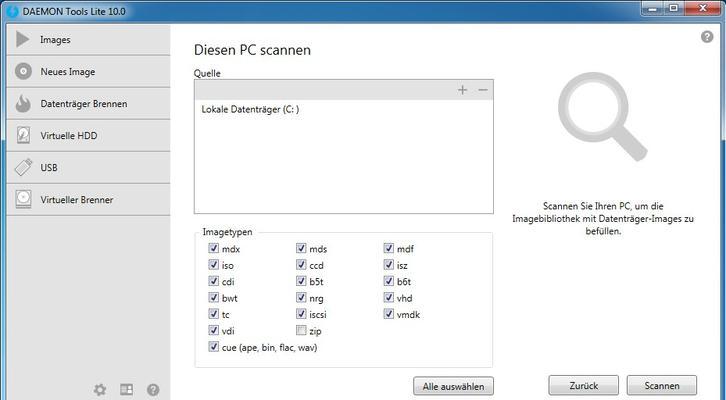This screenshot has height=400, width=726.
Task: Click the top-right help question-mark icon
Action: tap(707, 37)
